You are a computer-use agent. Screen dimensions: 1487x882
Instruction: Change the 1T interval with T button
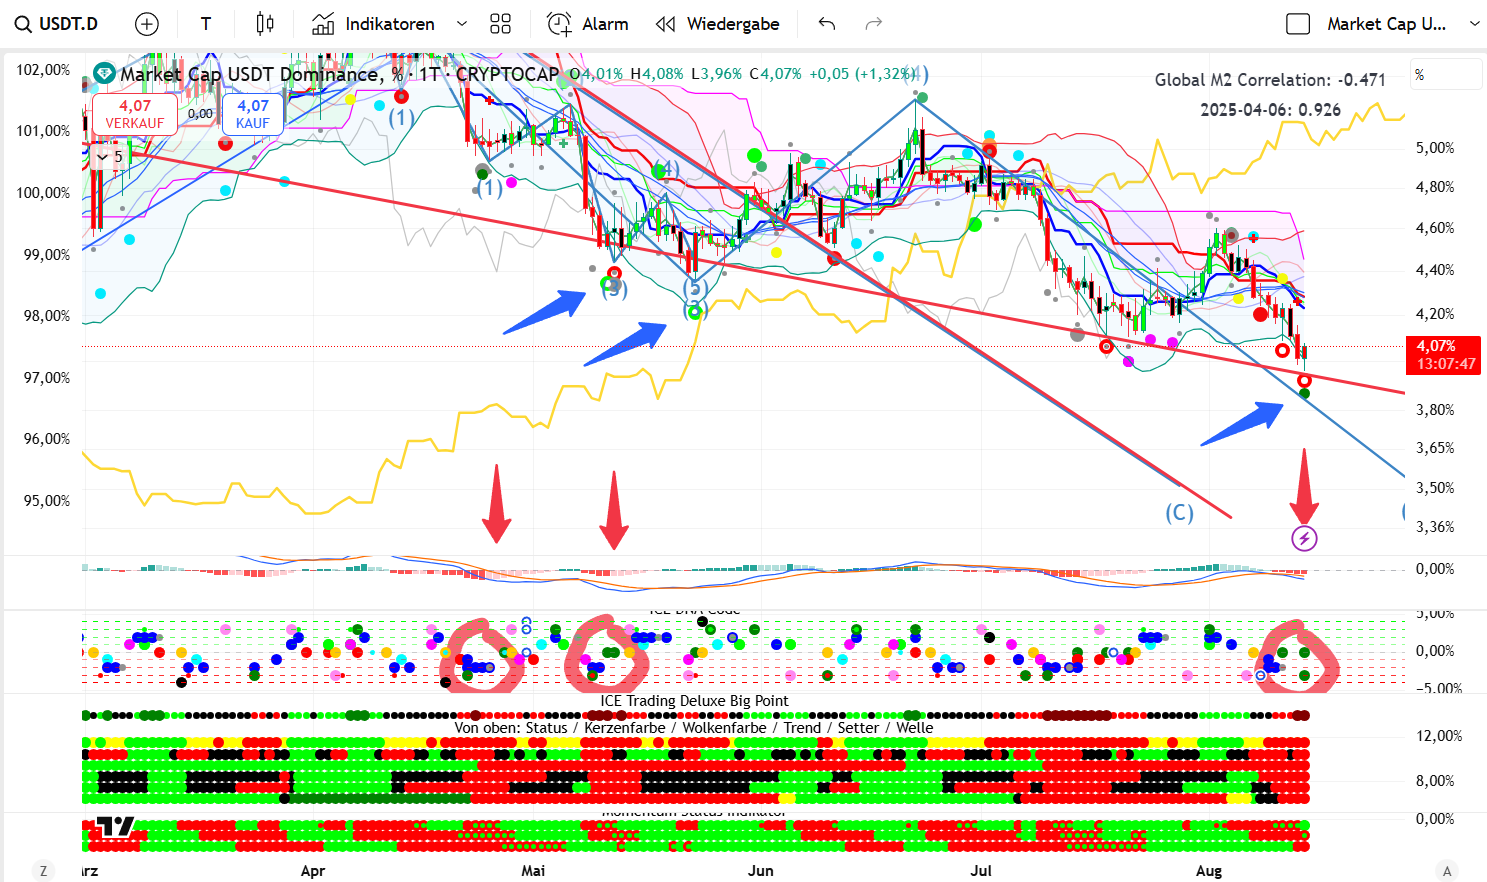tap(206, 24)
